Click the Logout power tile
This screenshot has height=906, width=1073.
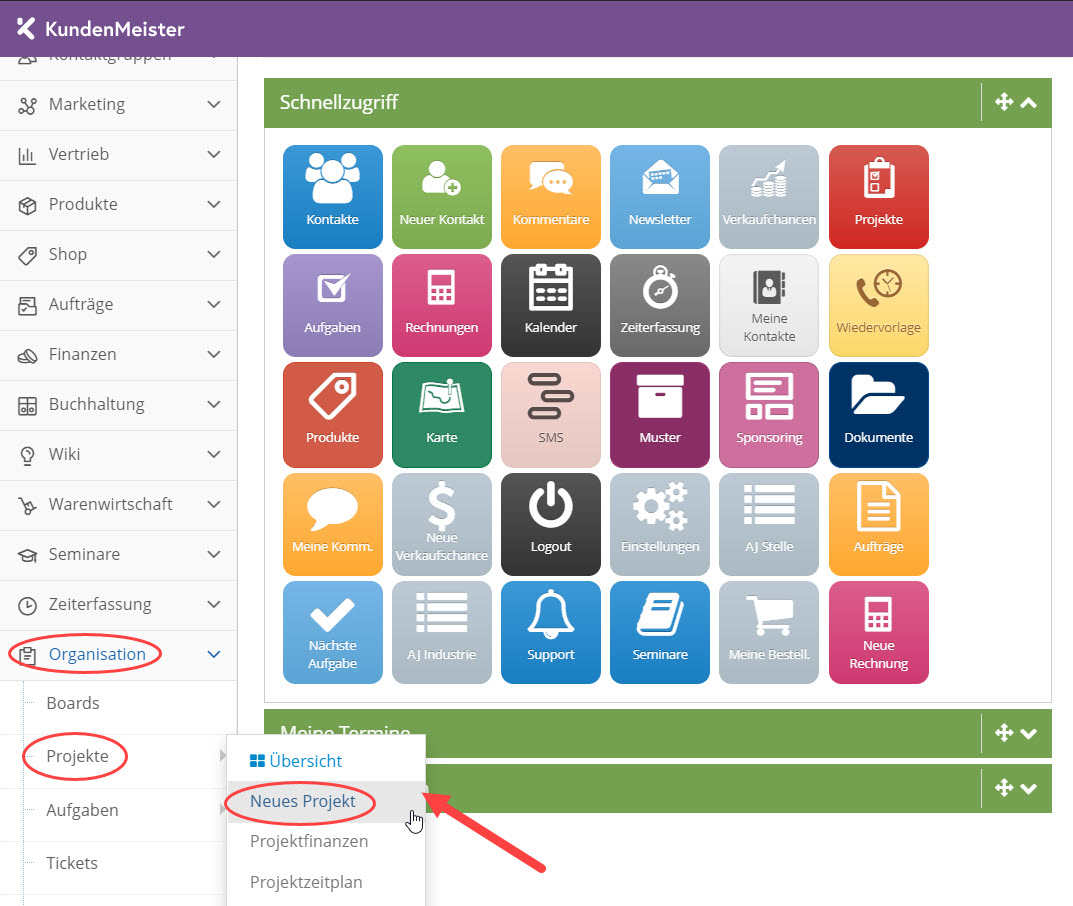point(550,523)
